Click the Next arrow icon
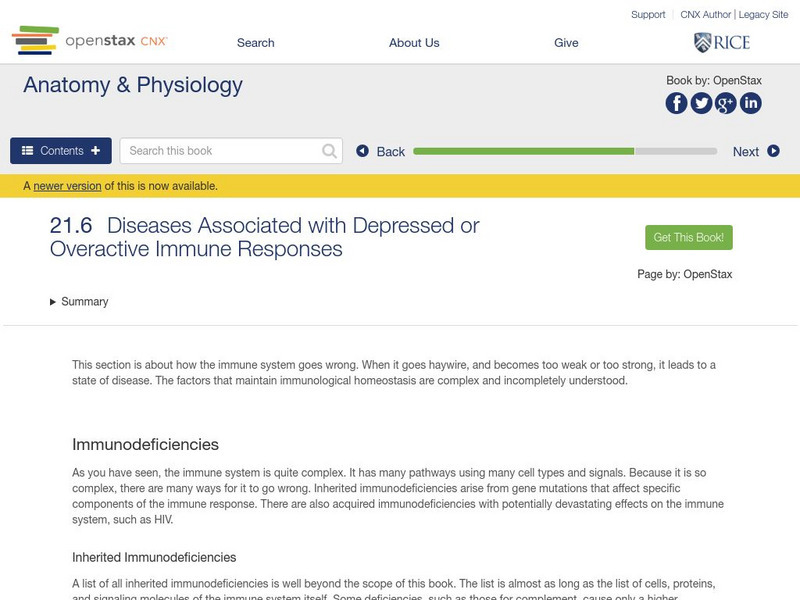Viewport: 800px width, 600px height. coord(773,151)
